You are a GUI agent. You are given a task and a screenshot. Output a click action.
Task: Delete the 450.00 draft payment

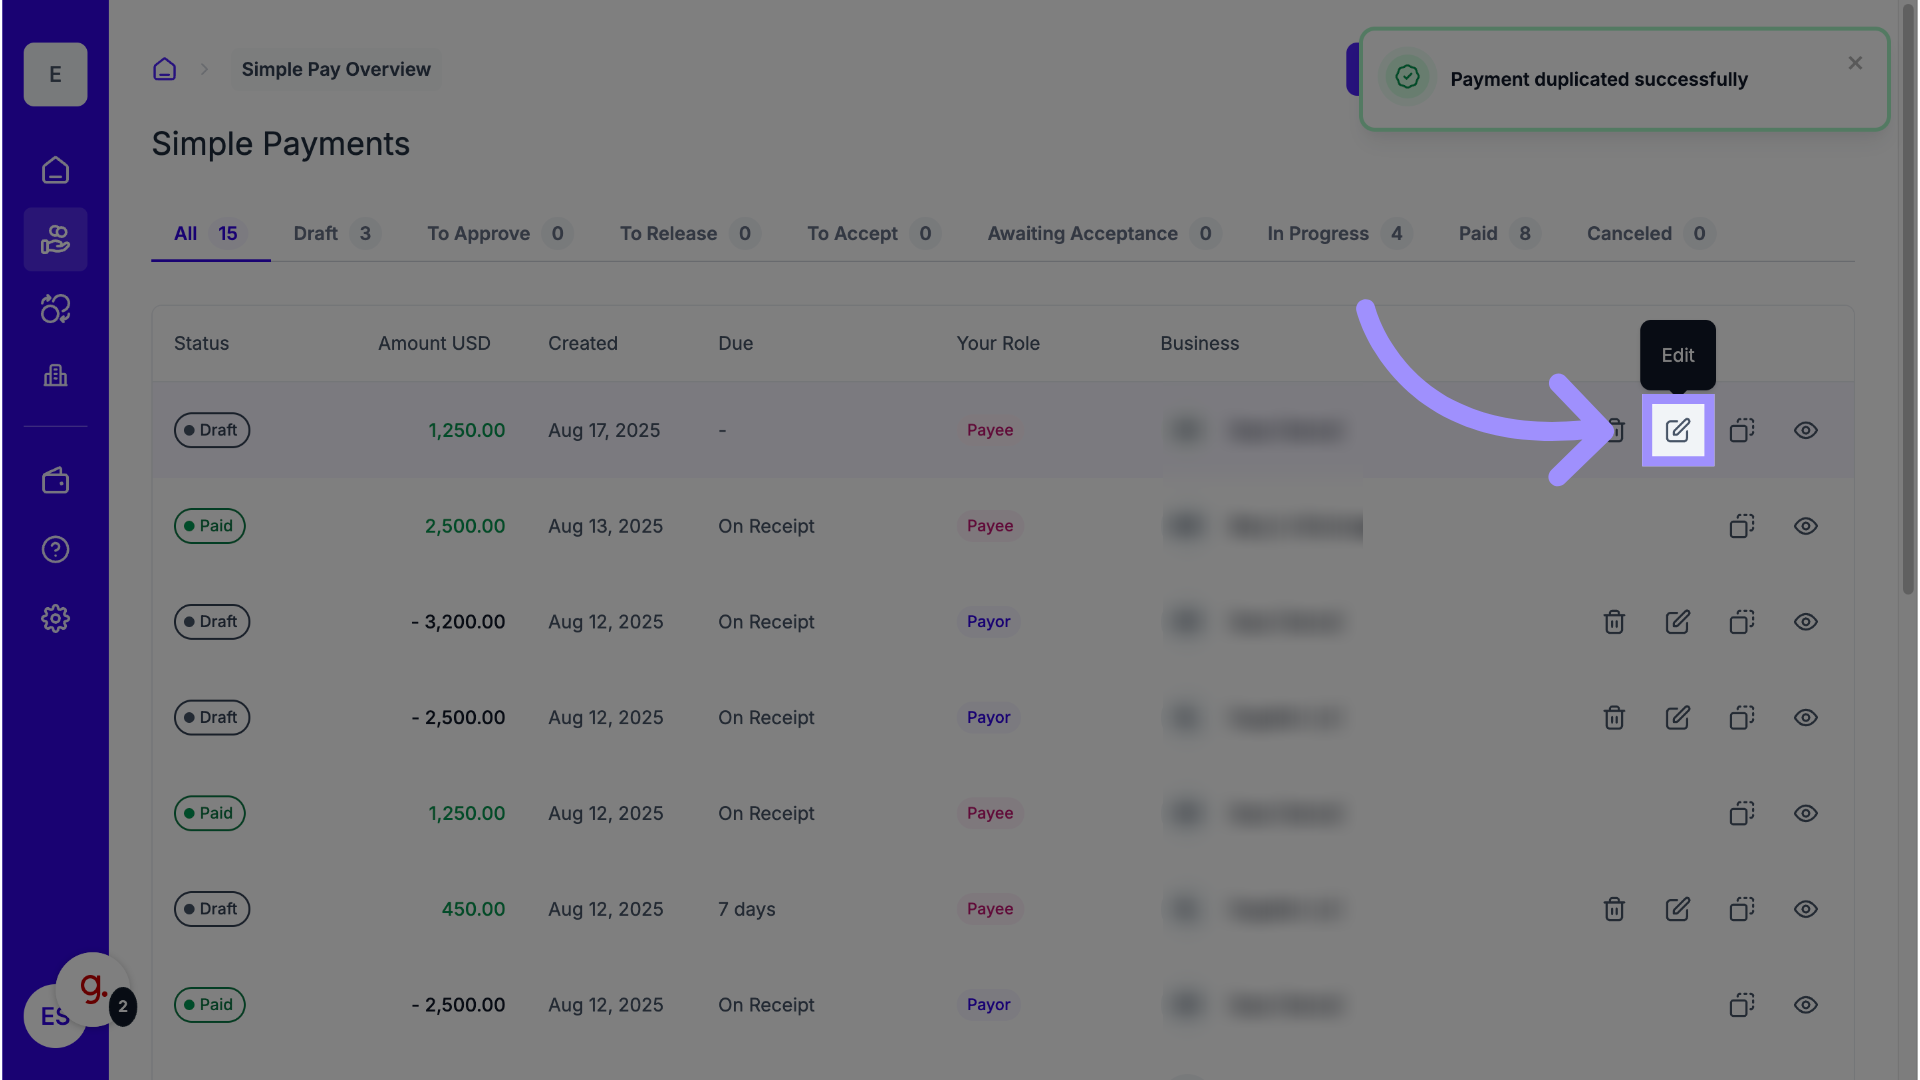coord(1613,909)
